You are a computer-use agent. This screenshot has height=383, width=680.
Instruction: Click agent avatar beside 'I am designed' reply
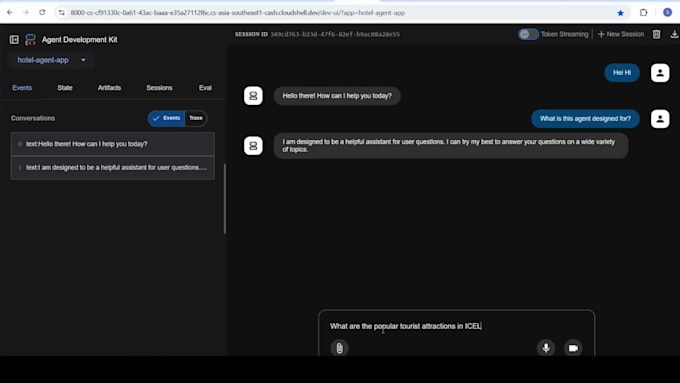point(253,146)
